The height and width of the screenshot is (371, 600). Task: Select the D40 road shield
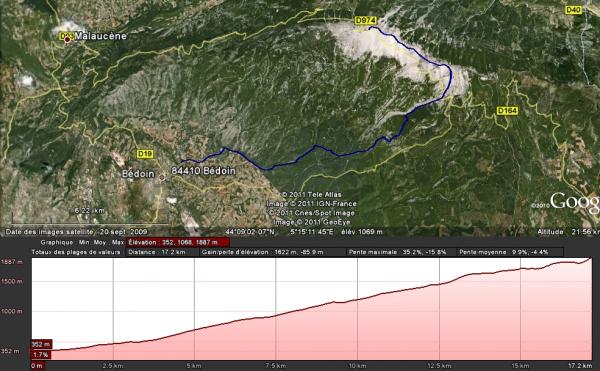click(574, 10)
